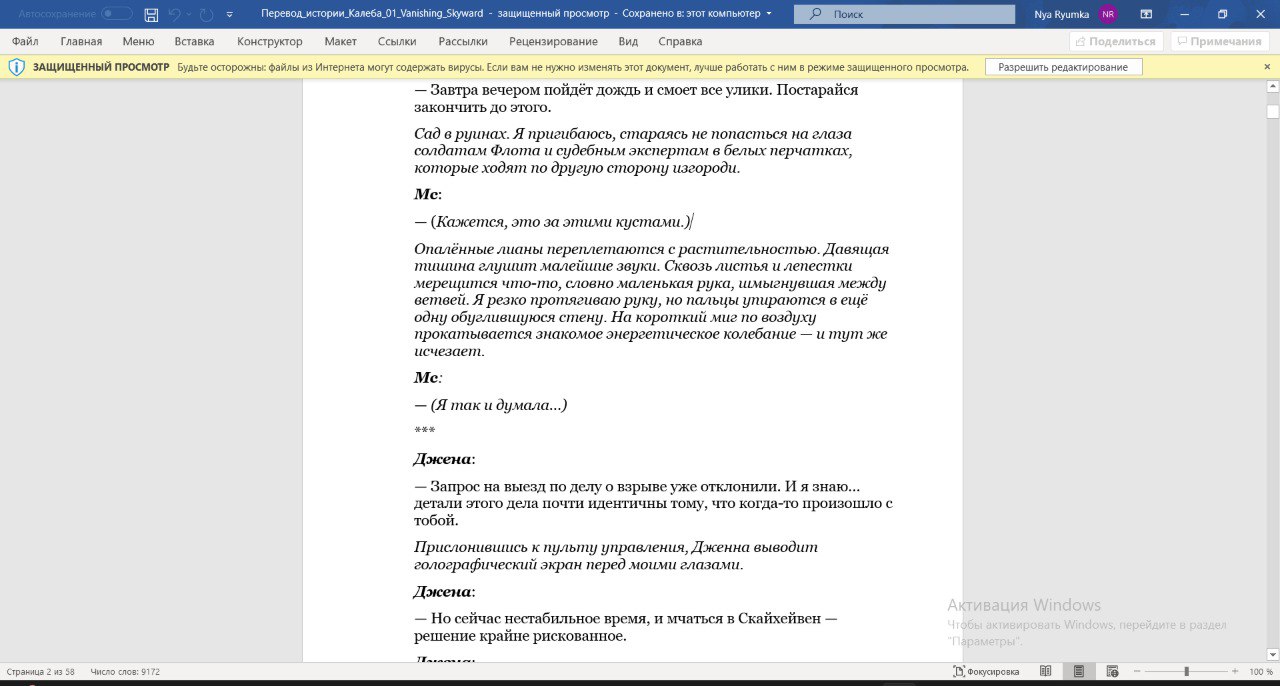The image size is (1280, 686).
Task: Click the Число слов: 9172 indicator
Action: pyautogui.click(x=125, y=672)
